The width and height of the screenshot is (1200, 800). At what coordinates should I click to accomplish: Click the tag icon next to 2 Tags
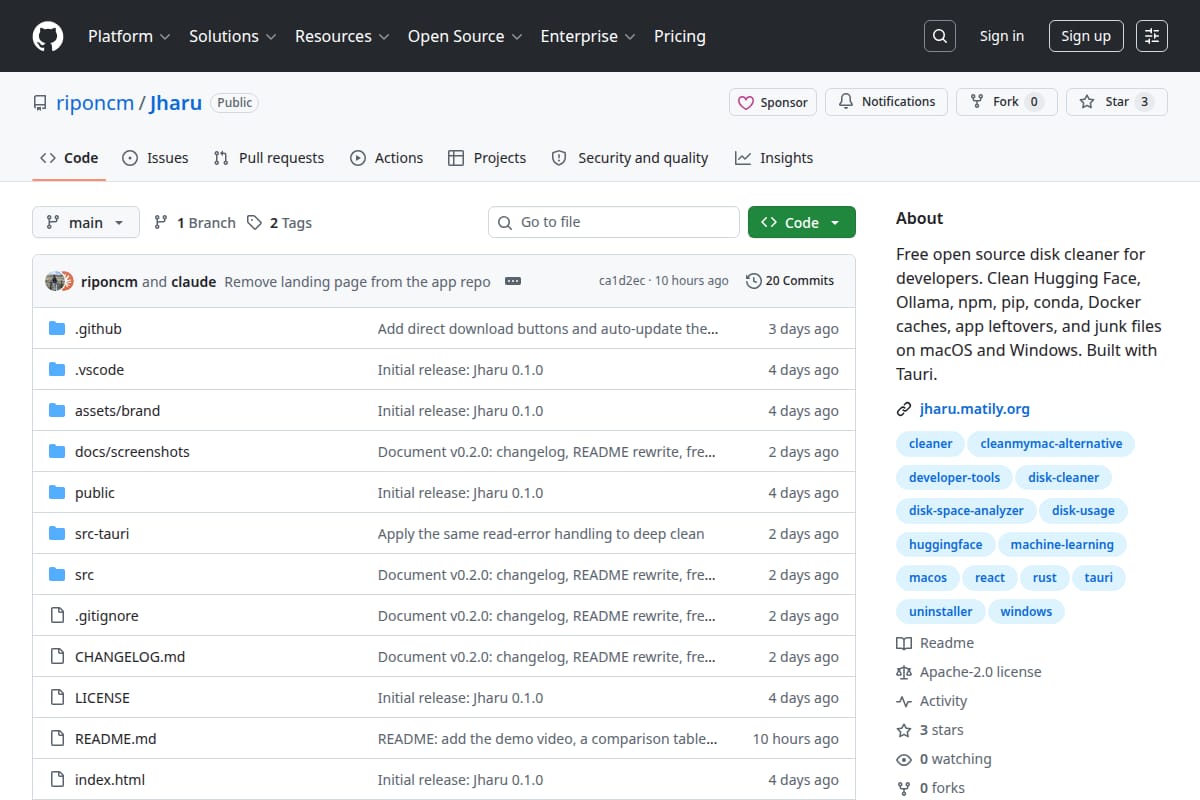pyautogui.click(x=255, y=222)
